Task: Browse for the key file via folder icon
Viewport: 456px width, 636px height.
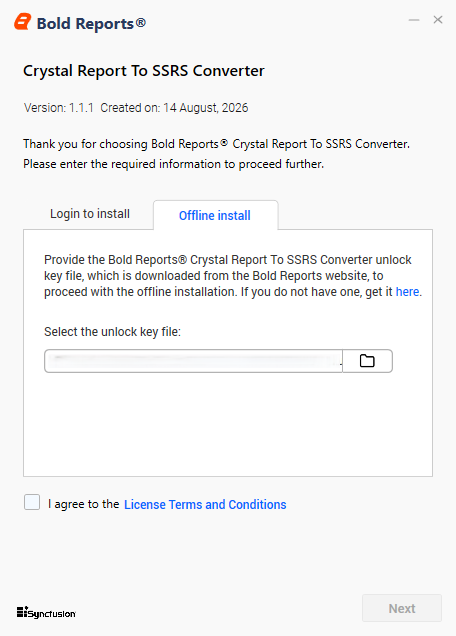Action: coord(367,361)
